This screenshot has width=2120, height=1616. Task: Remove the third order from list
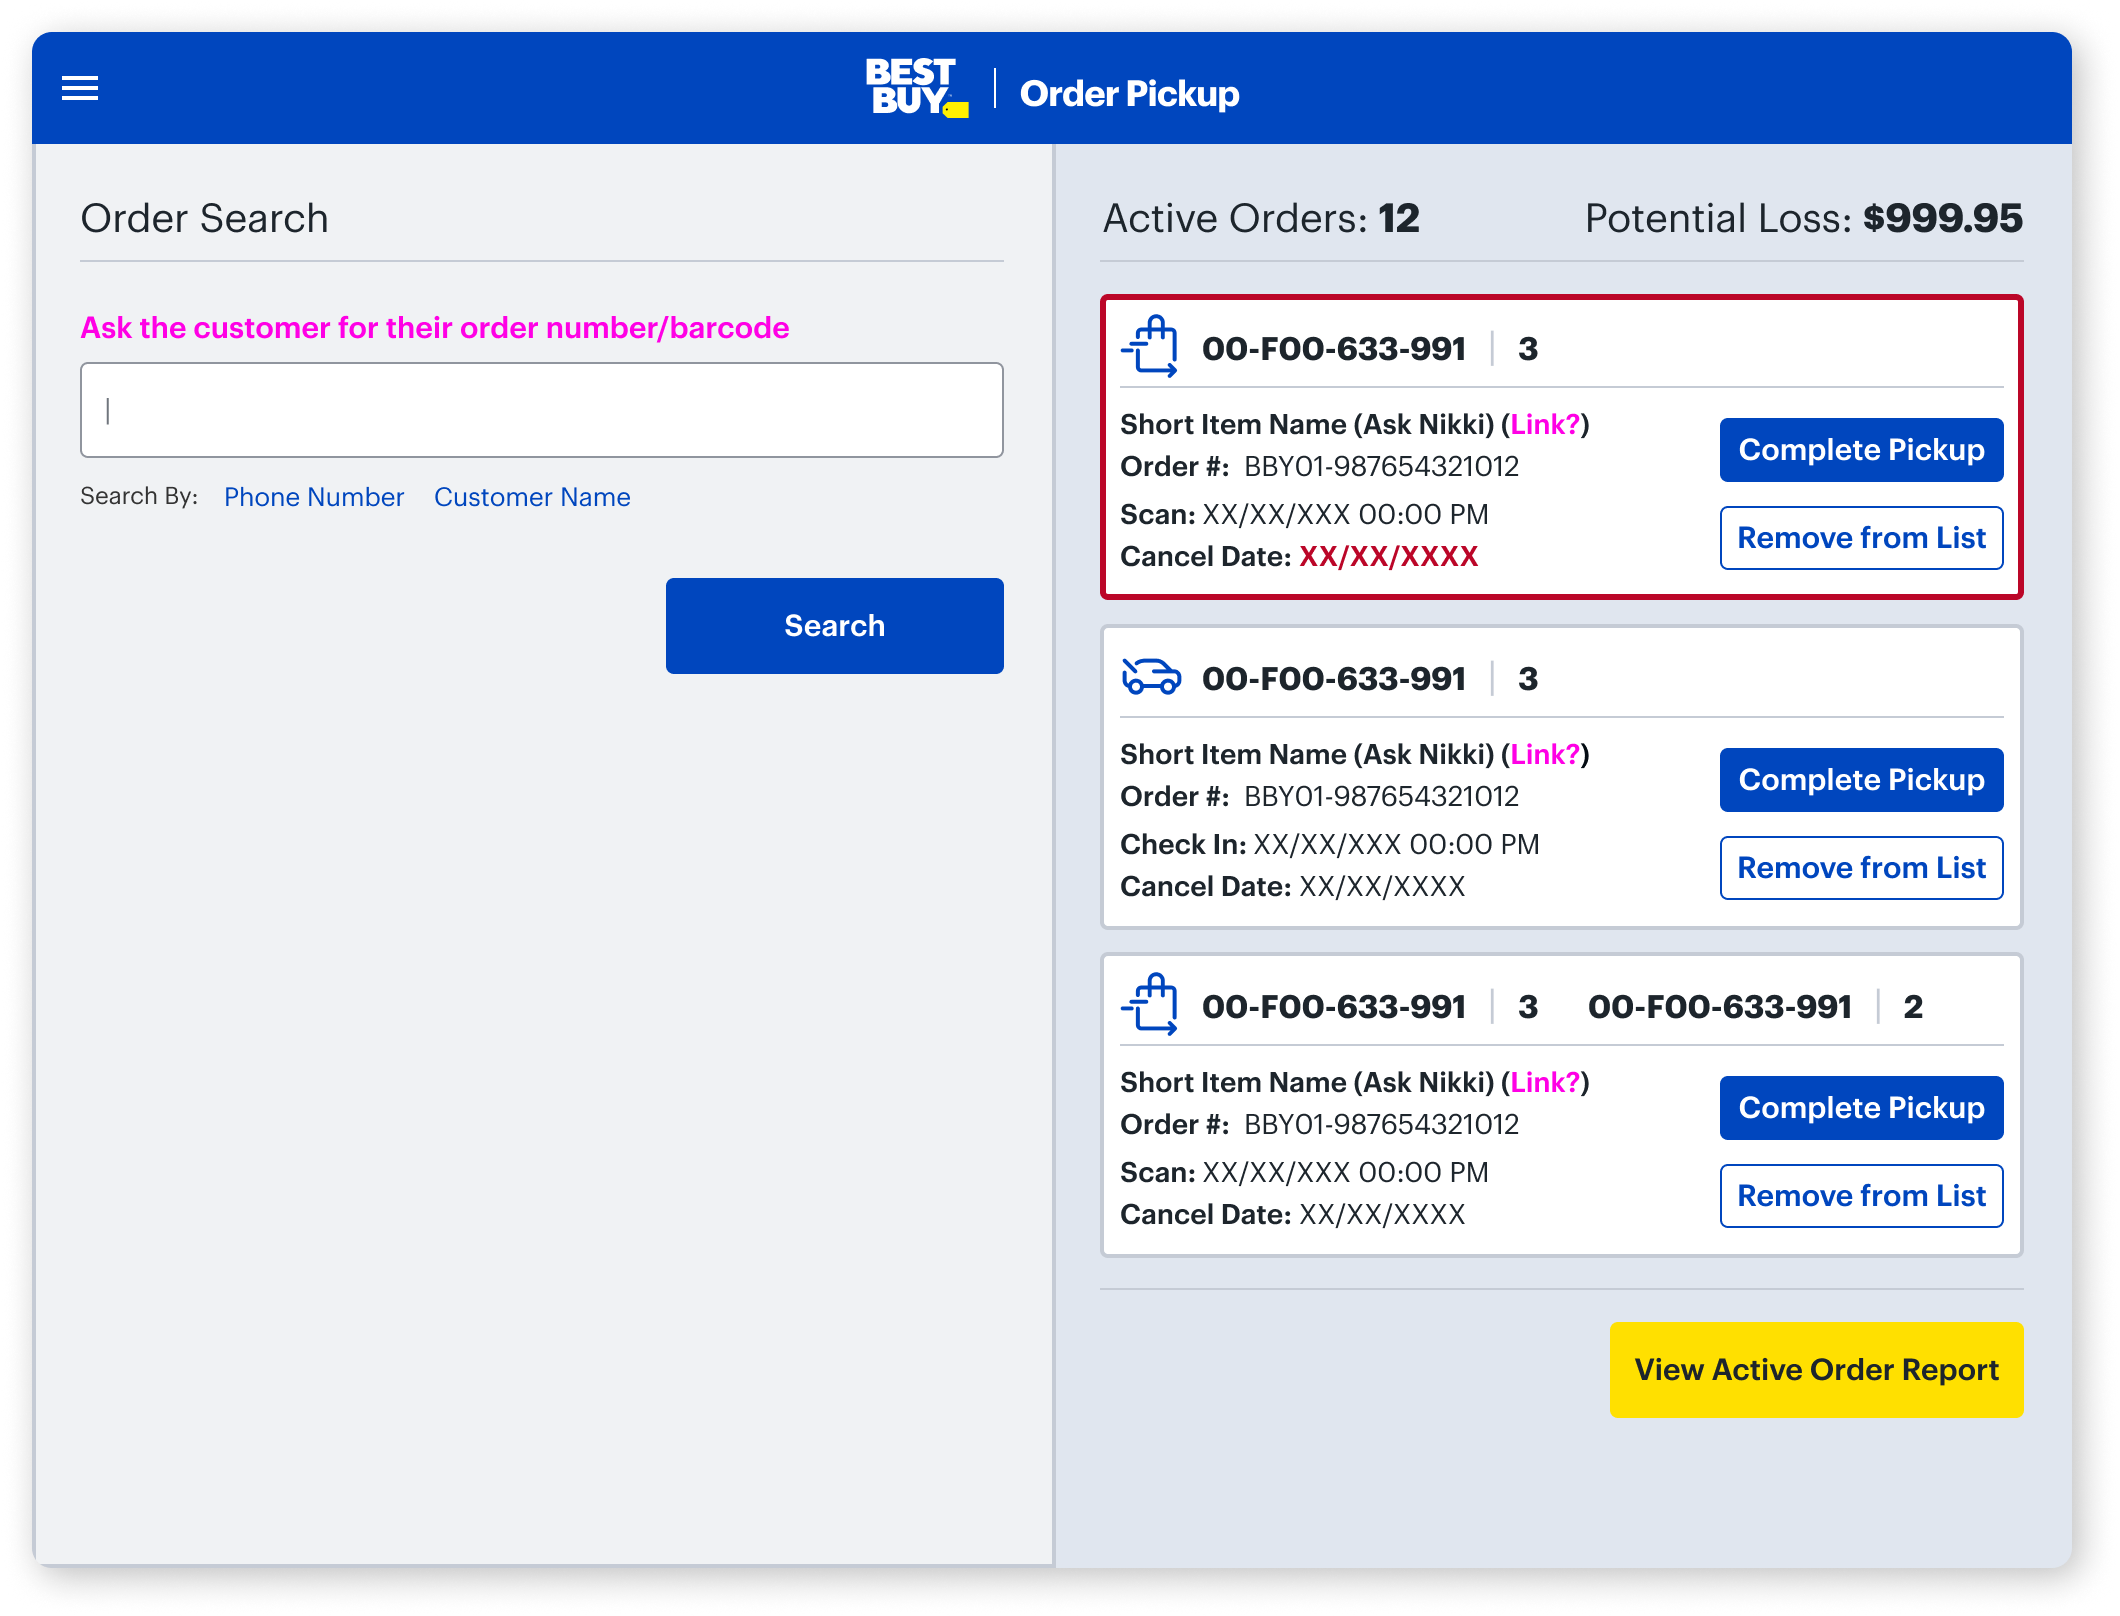[x=1861, y=1196]
